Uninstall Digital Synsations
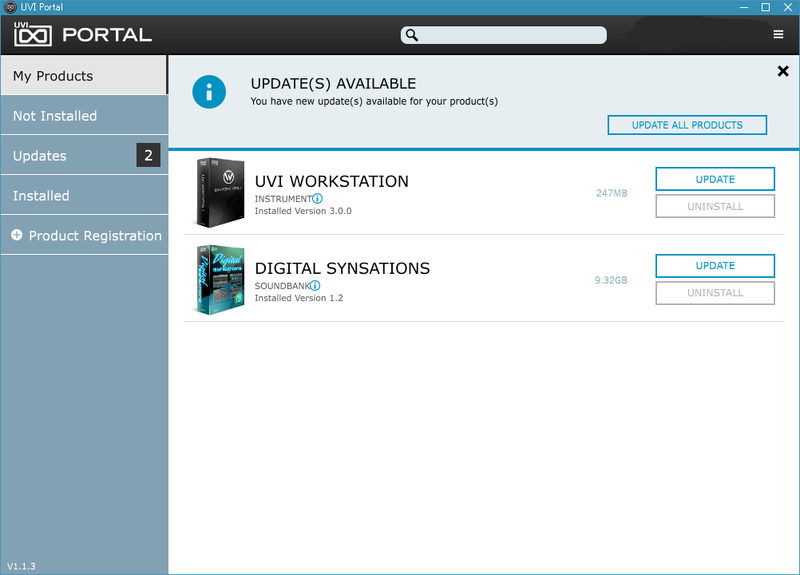This screenshot has width=800, height=575. (715, 293)
